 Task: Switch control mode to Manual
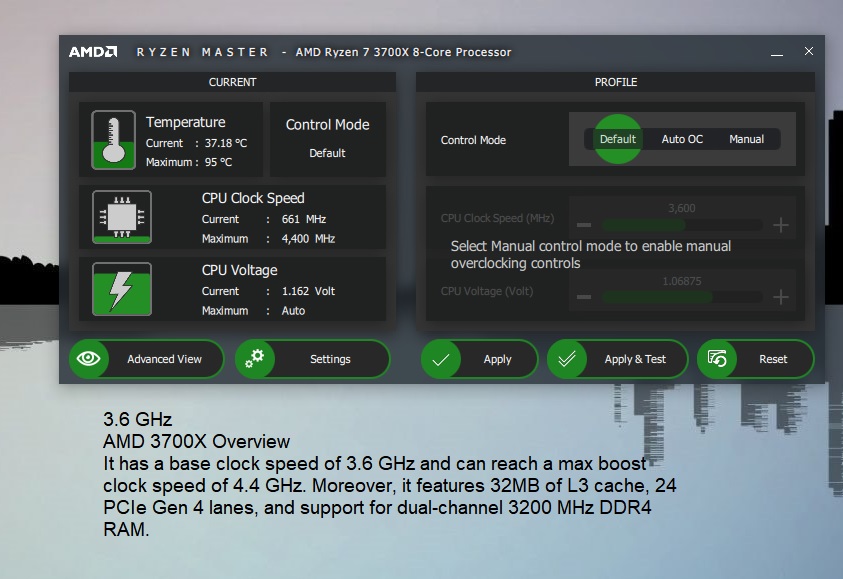click(x=746, y=139)
